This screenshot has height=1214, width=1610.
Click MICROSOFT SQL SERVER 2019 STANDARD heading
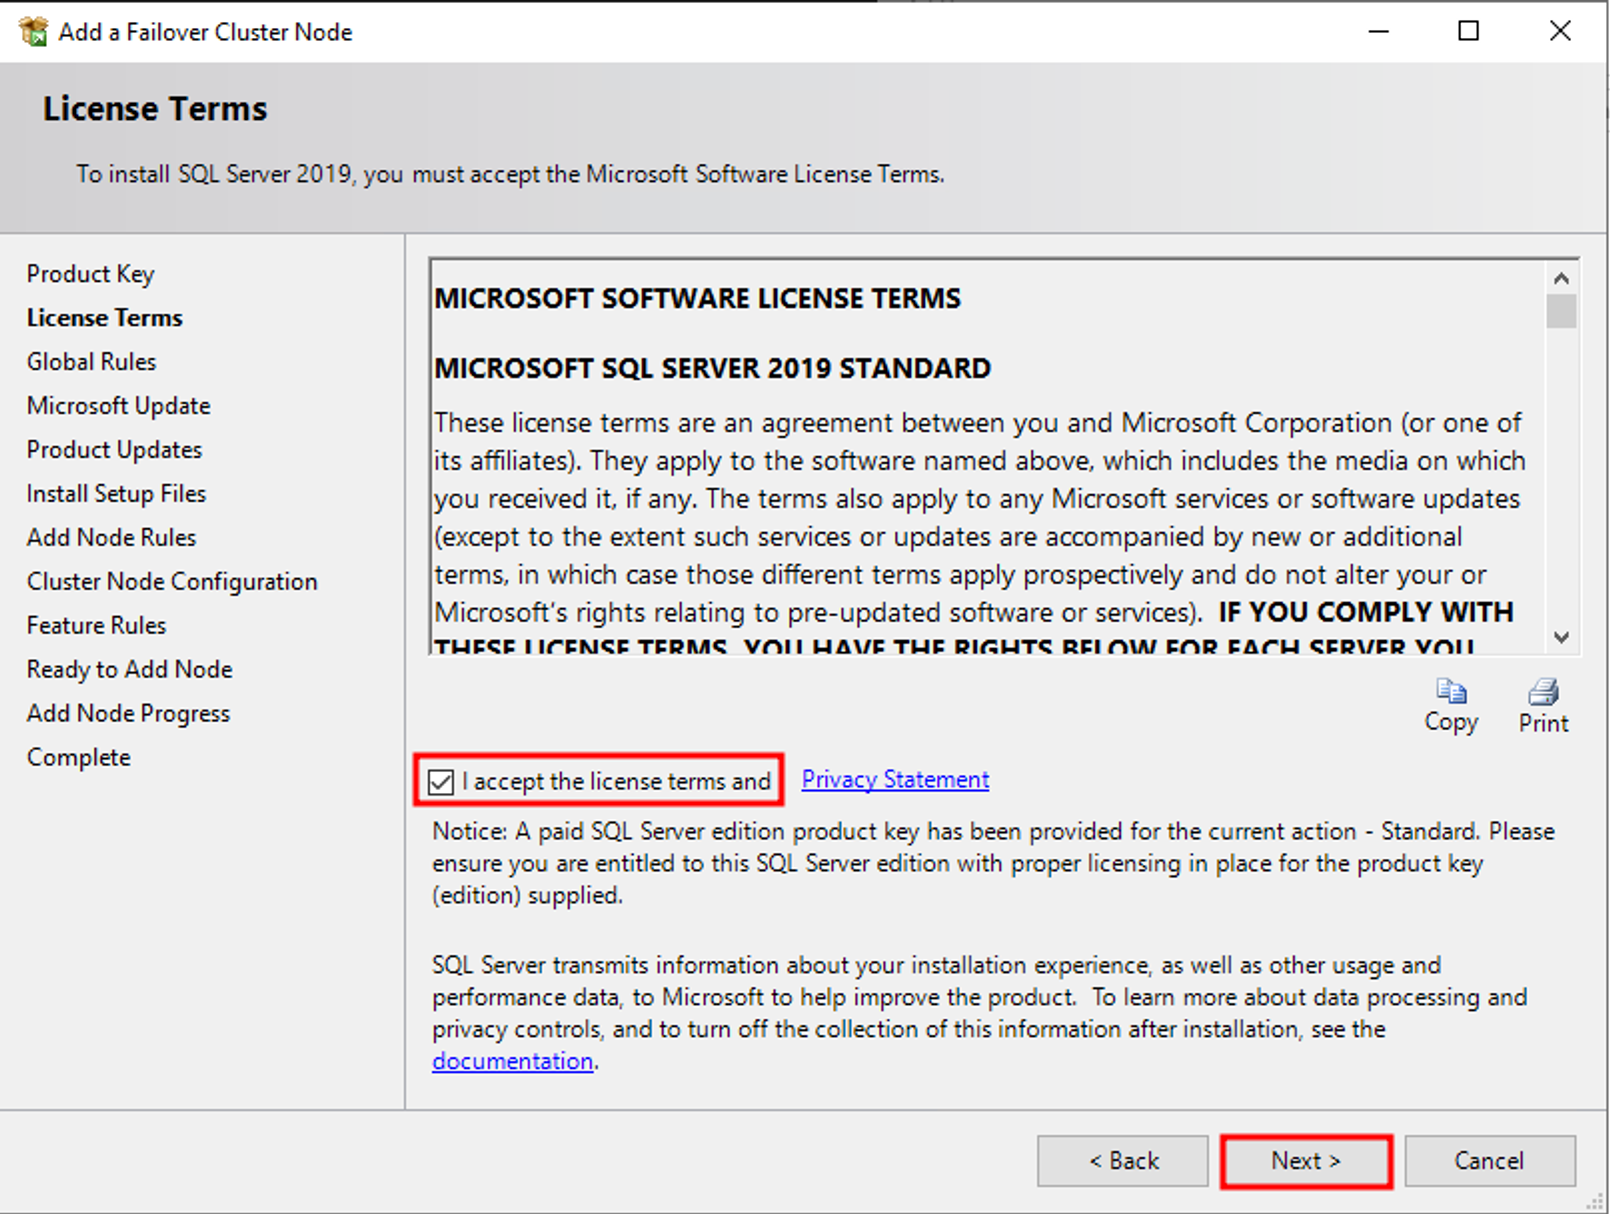pos(712,369)
